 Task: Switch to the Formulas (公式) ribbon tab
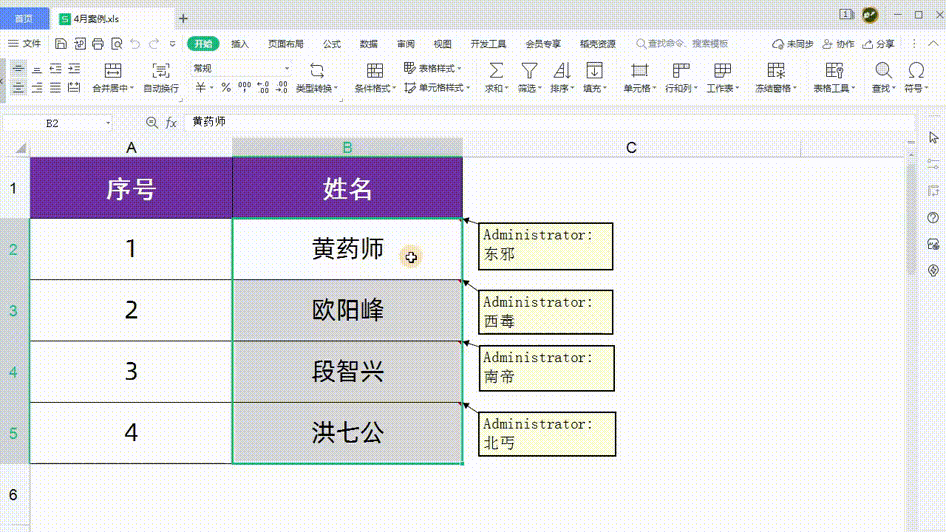[332, 44]
